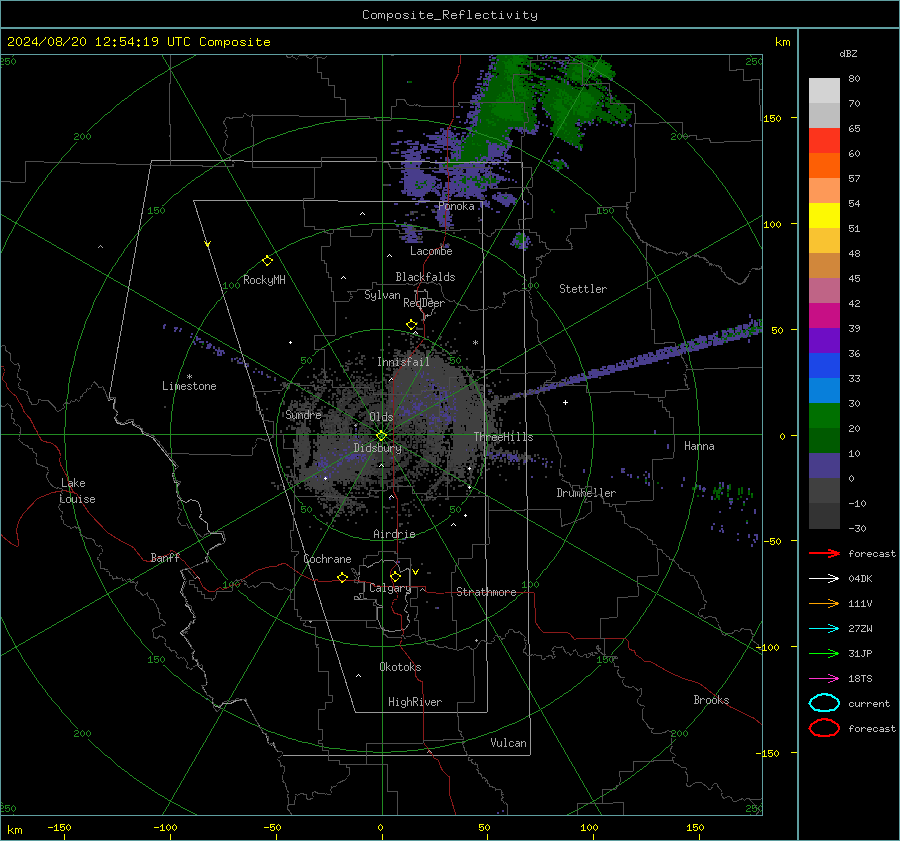Click the yellow diamond marker above Calgary
The width and height of the screenshot is (900, 841).
click(x=395, y=576)
